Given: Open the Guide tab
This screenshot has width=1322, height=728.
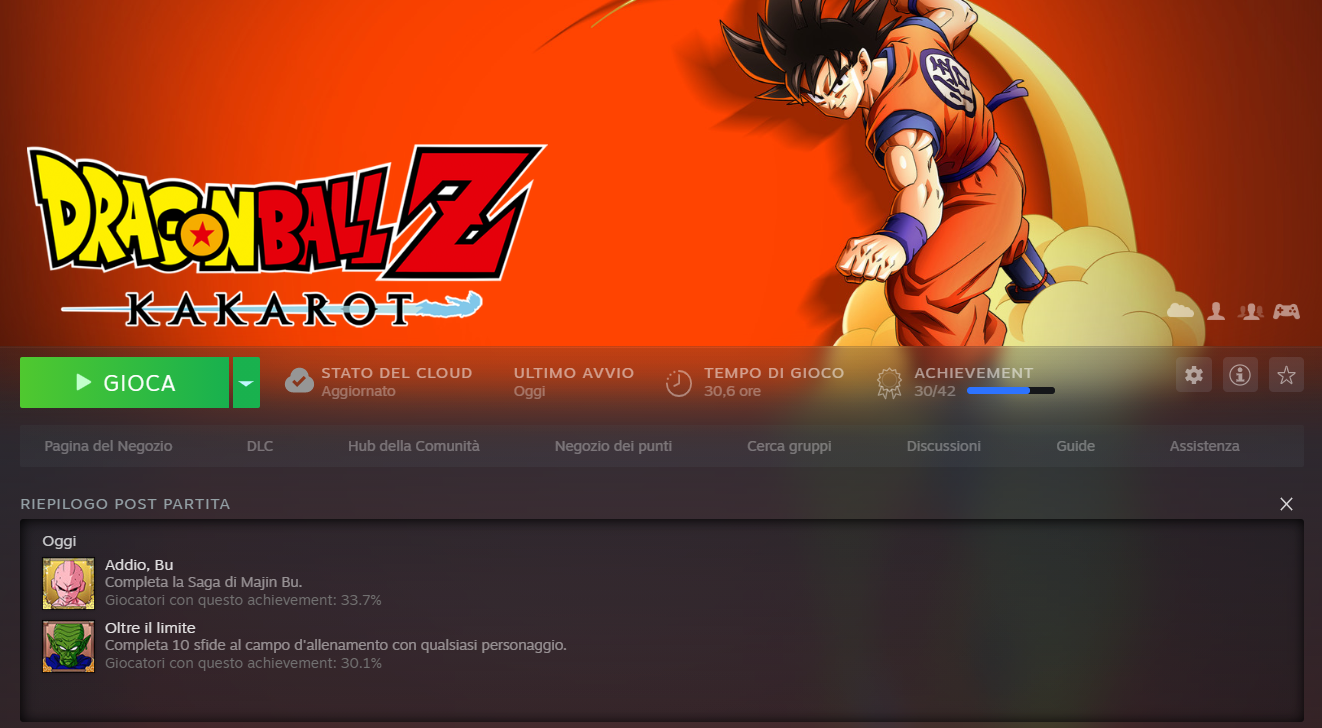Looking at the screenshot, I should (1075, 446).
